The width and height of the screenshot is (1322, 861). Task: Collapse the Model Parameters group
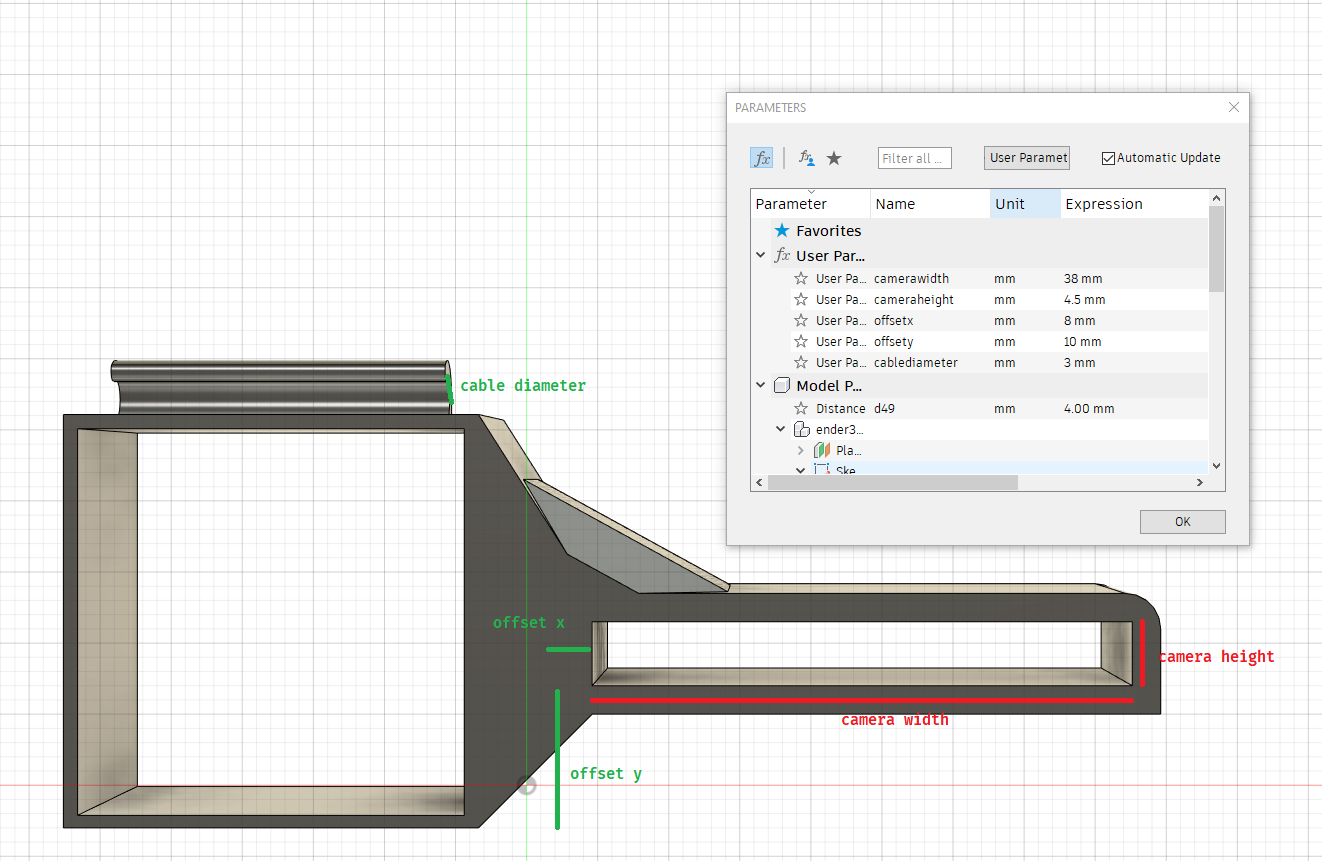pyautogui.click(x=762, y=386)
